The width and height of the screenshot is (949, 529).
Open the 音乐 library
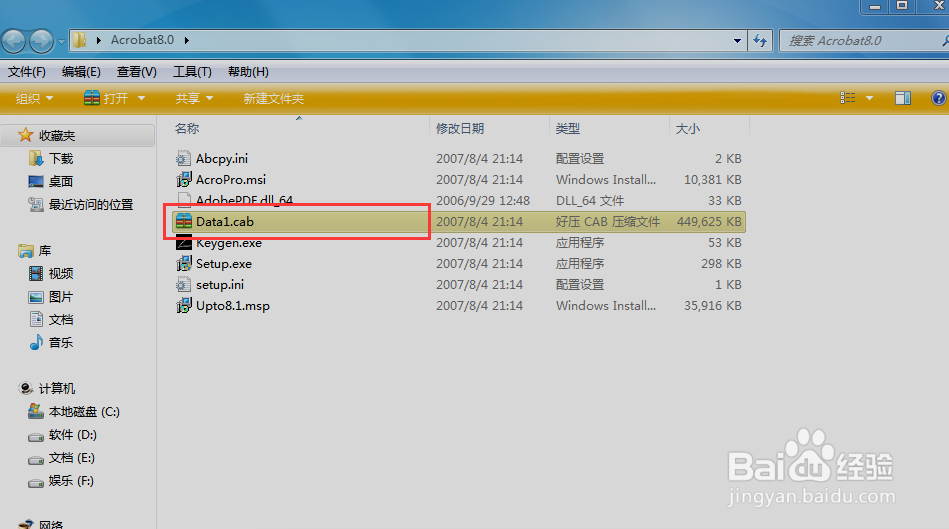click(x=61, y=343)
